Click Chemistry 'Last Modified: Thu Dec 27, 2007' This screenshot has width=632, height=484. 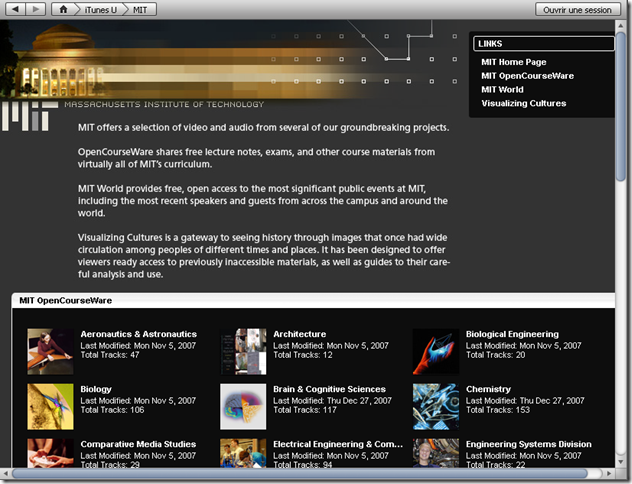(x=525, y=401)
